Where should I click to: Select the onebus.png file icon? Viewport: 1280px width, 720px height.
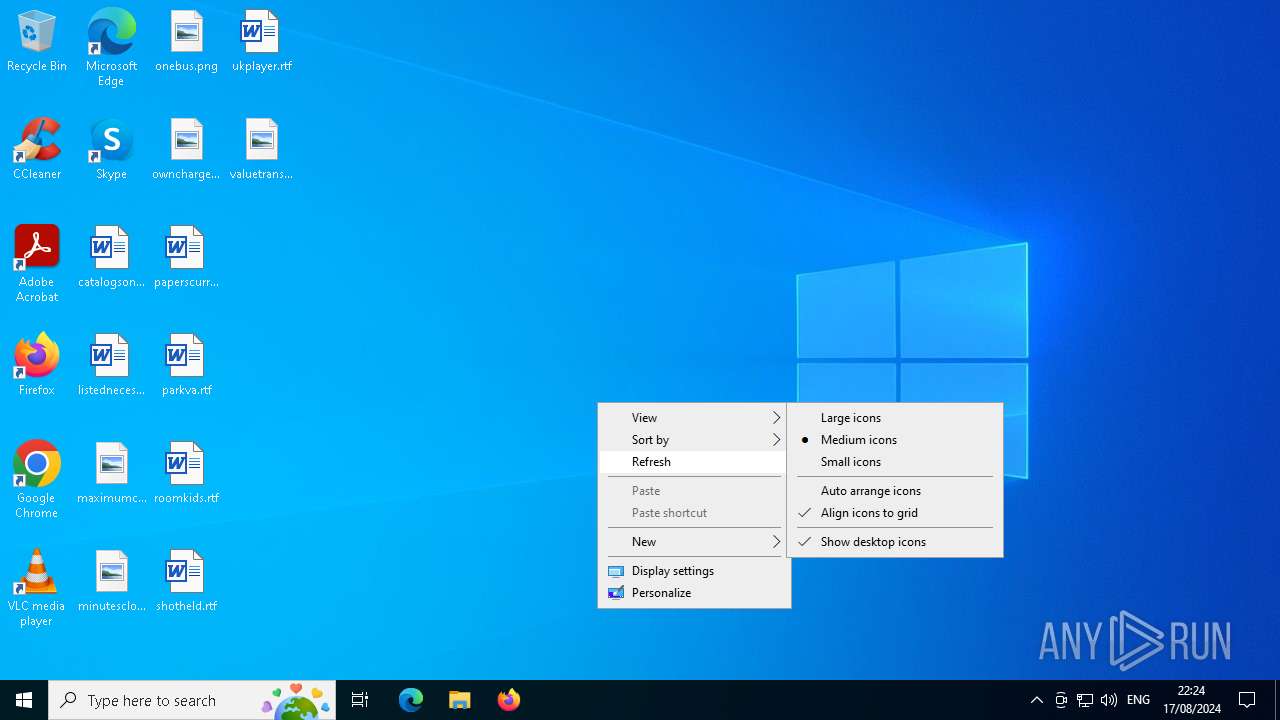click(186, 42)
